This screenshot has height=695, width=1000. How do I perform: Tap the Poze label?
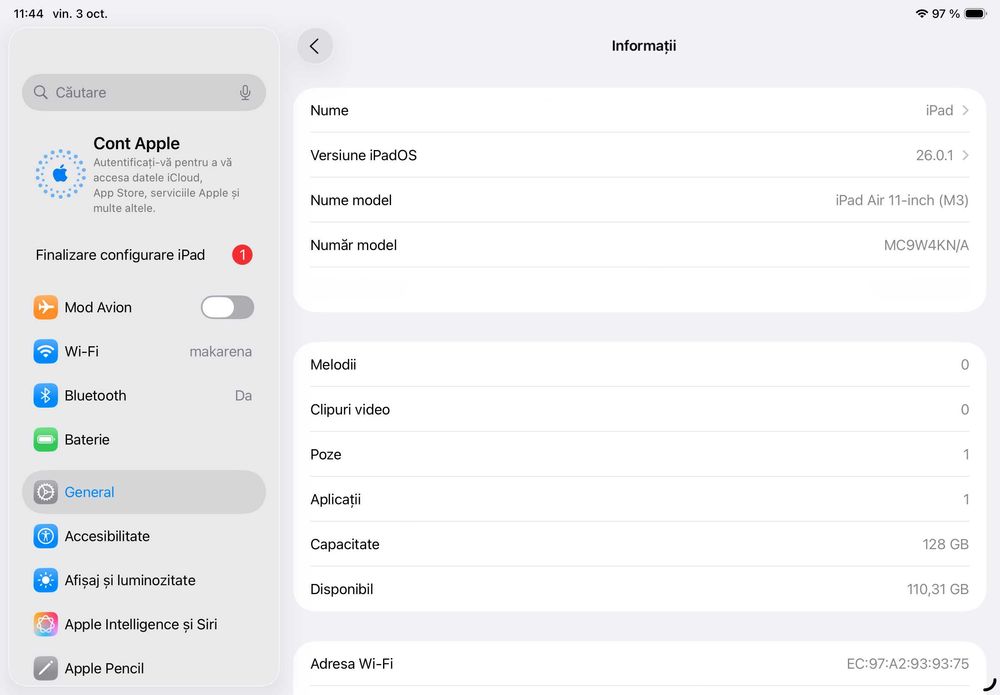click(x=326, y=455)
